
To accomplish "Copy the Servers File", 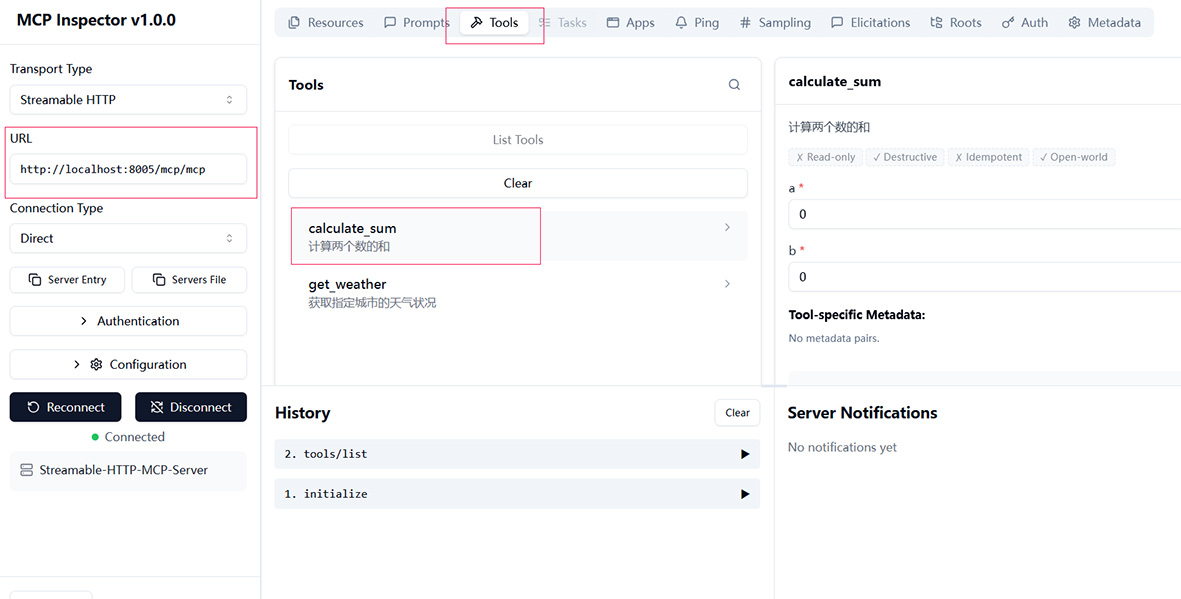I will click(189, 280).
